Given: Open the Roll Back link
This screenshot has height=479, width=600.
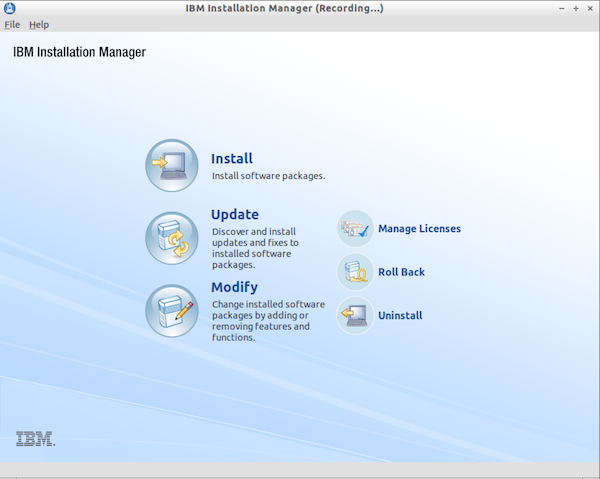Looking at the screenshot, I should tap(401, 272).
